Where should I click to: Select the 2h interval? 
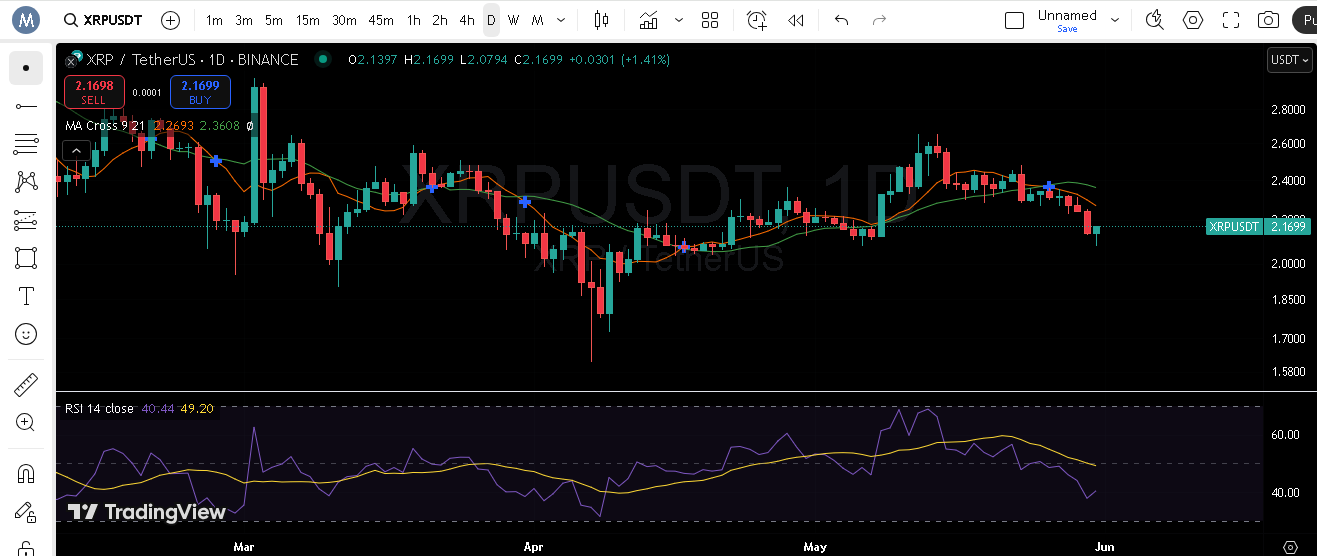[x=440, y=20]
